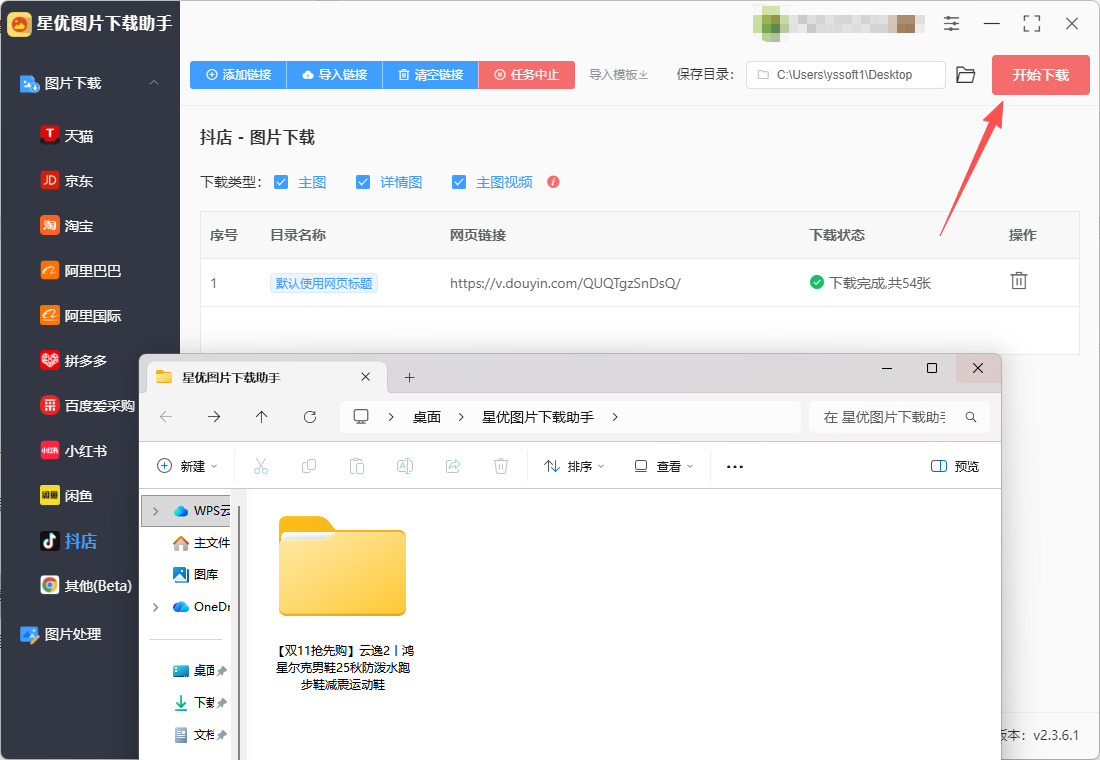Click the share icon in Explorer toolbar

(452, 466)
